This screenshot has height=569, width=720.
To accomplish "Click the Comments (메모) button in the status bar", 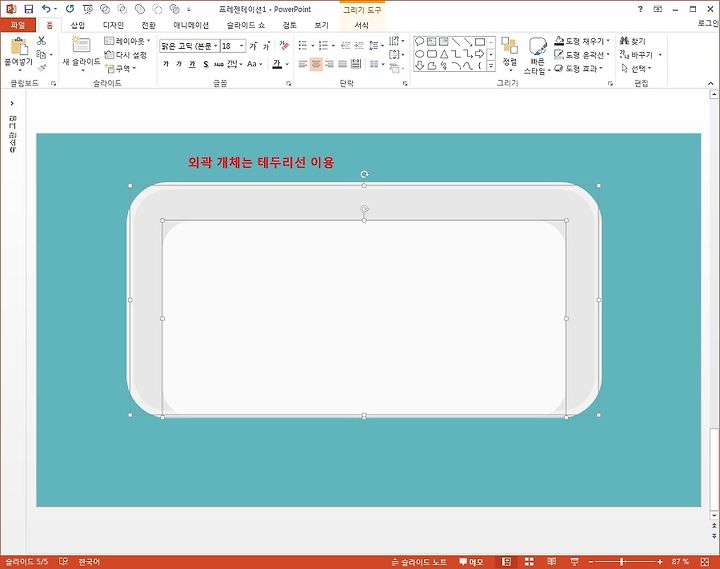I will [x=471, y=562].
